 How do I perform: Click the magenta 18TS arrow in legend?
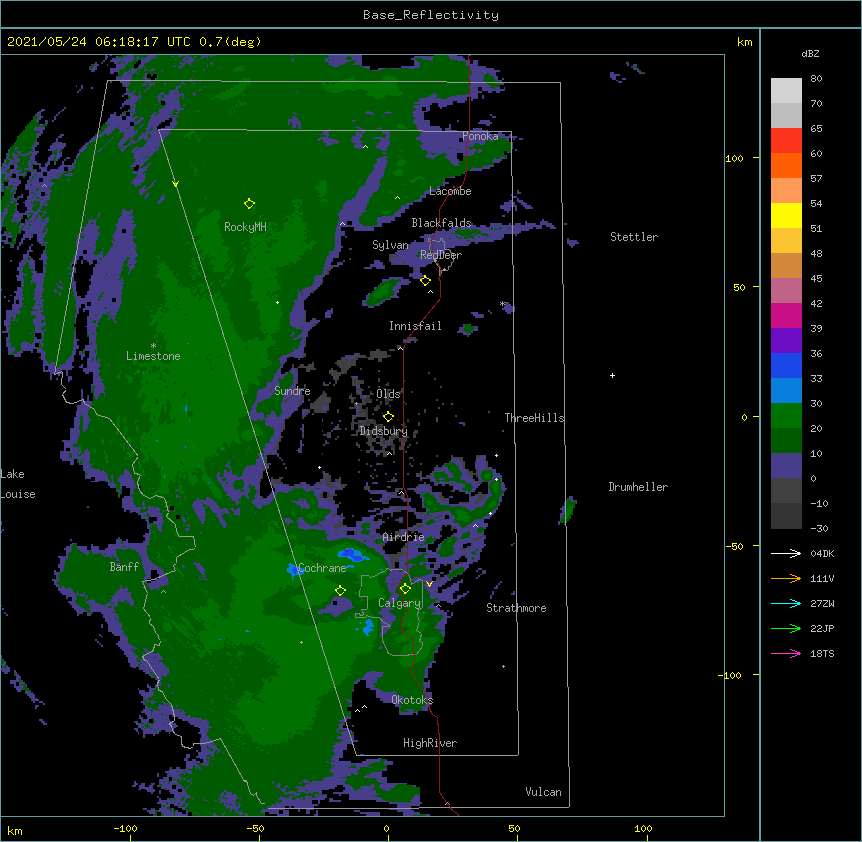pyautogui.click(x=786, y=653)
